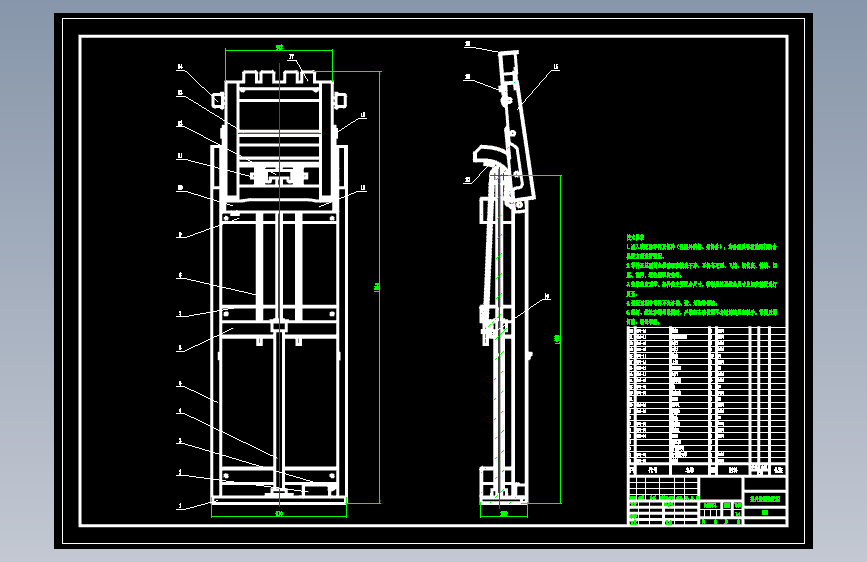Click the red horizontal line across the upper carriage
This screenshot has height=562, width=867.
(x=279, y=133)
